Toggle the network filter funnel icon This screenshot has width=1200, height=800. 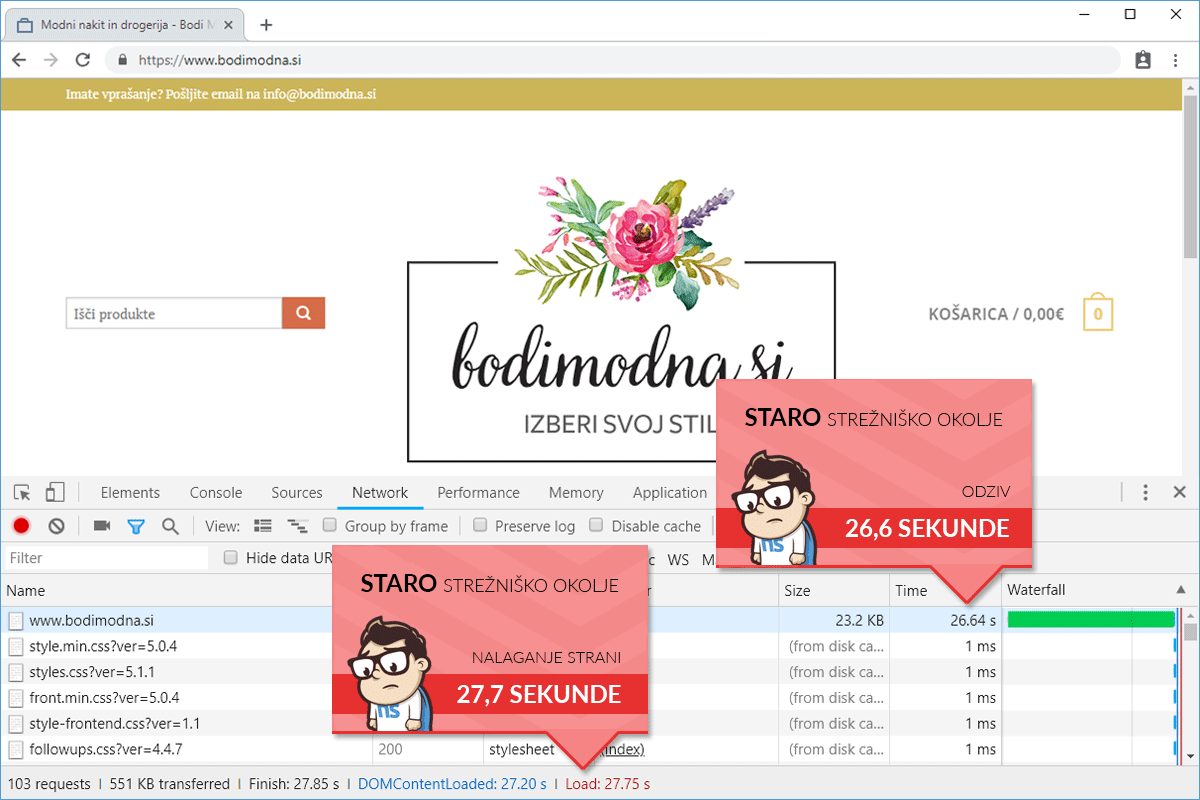(136, 526)
